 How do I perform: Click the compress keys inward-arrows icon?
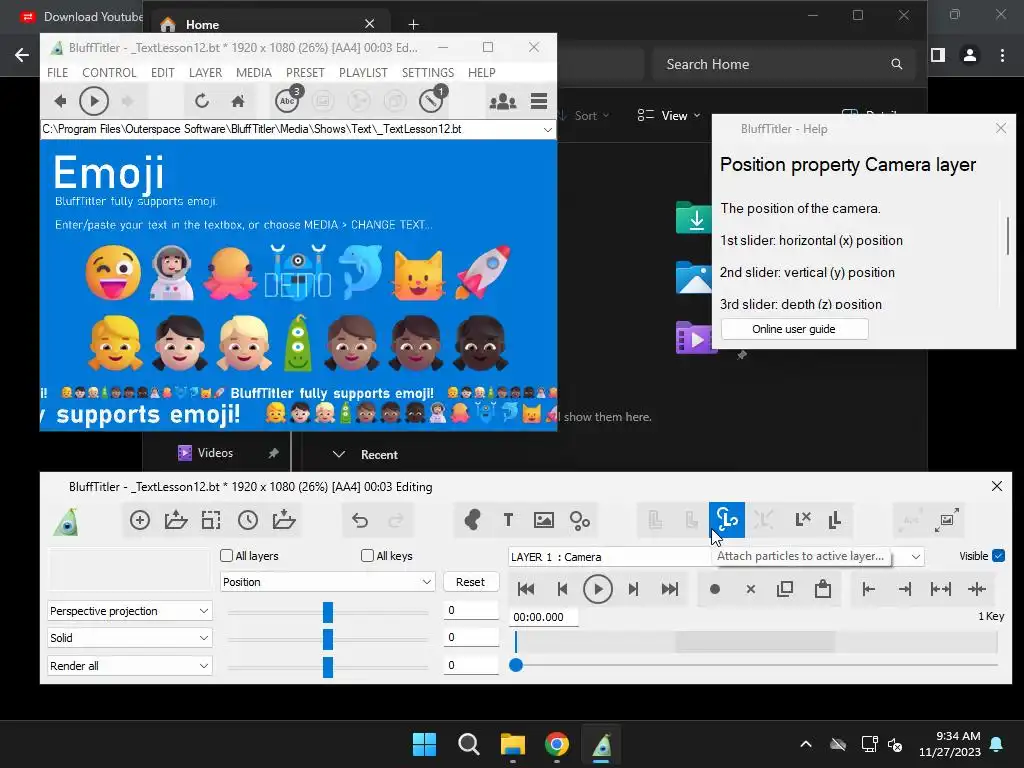[x=977, y=589]
